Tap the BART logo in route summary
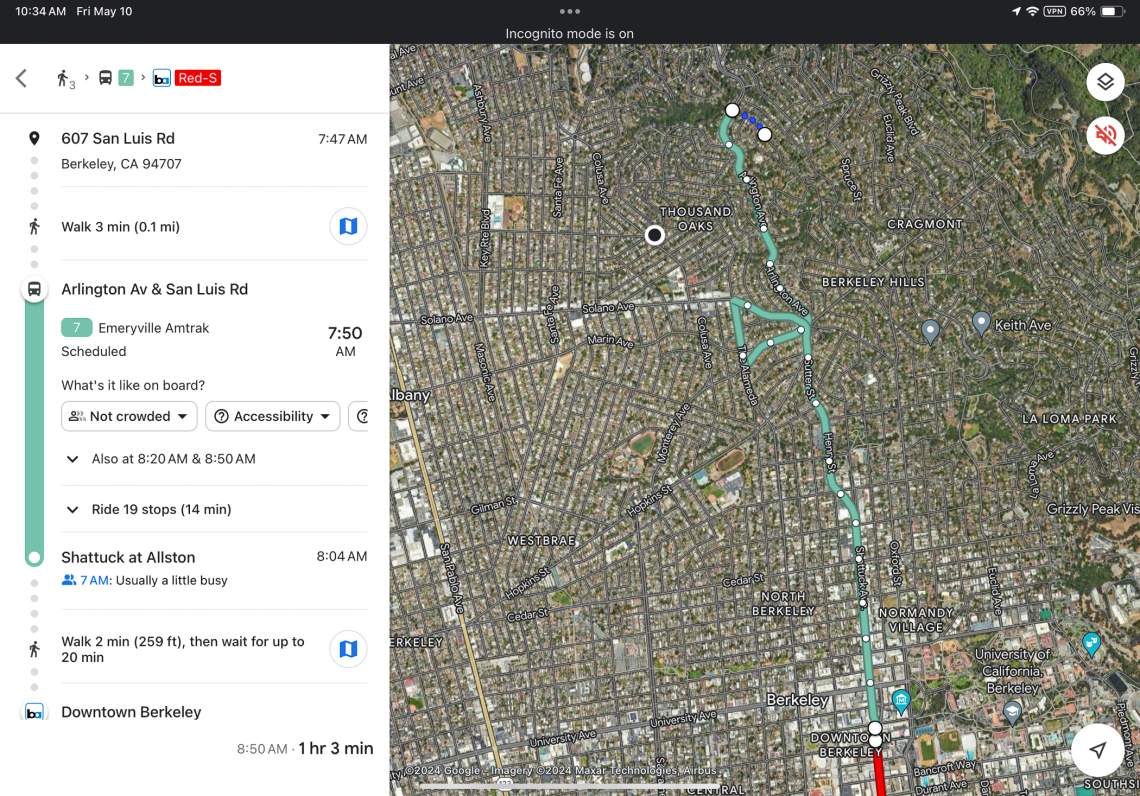This screenshot has height=796, width=1140. click(x=161, y=78)
